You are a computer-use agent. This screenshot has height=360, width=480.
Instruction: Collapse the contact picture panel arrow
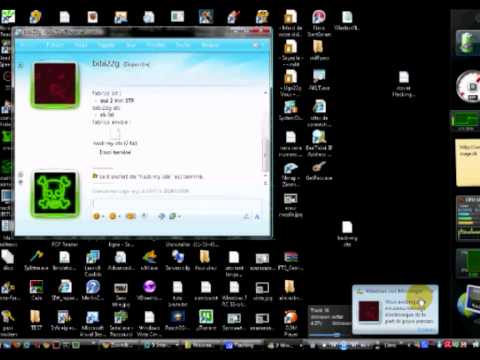(20, 66)
